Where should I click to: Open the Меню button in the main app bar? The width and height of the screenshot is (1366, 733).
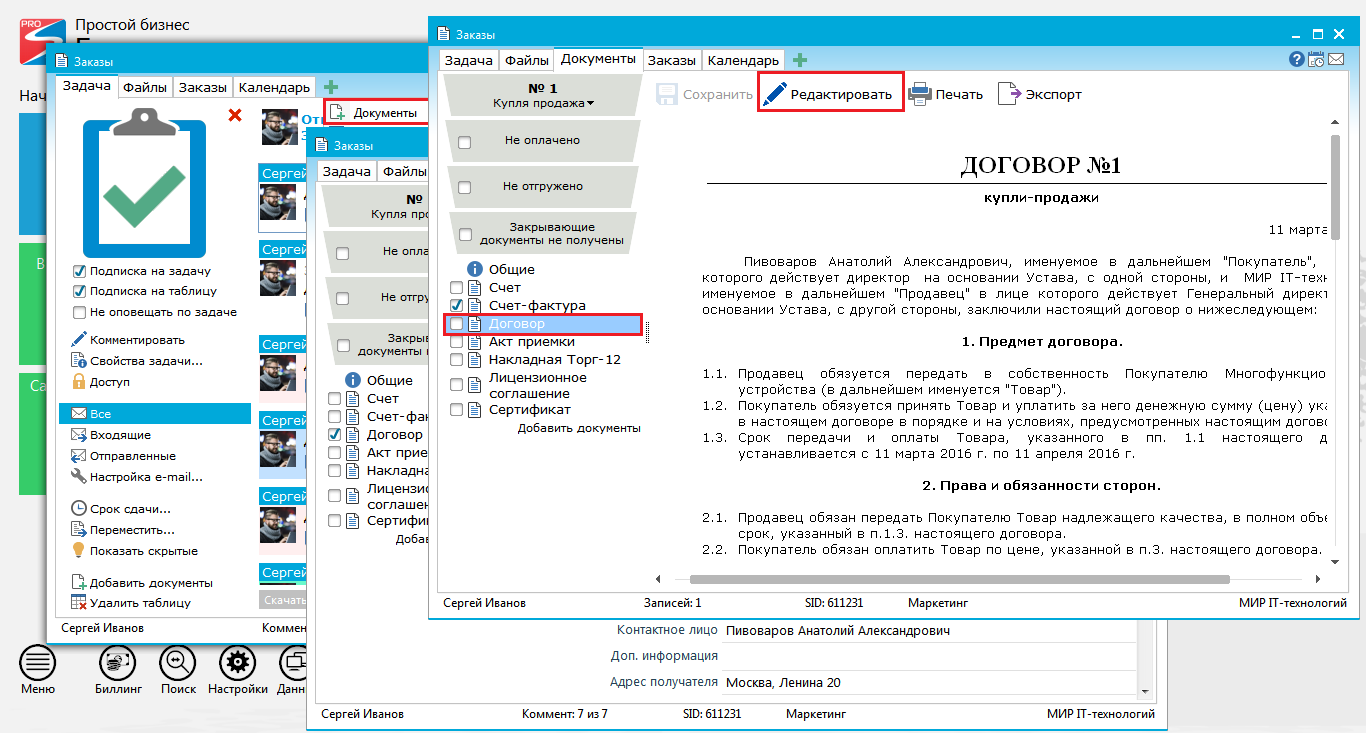point(38,670)
